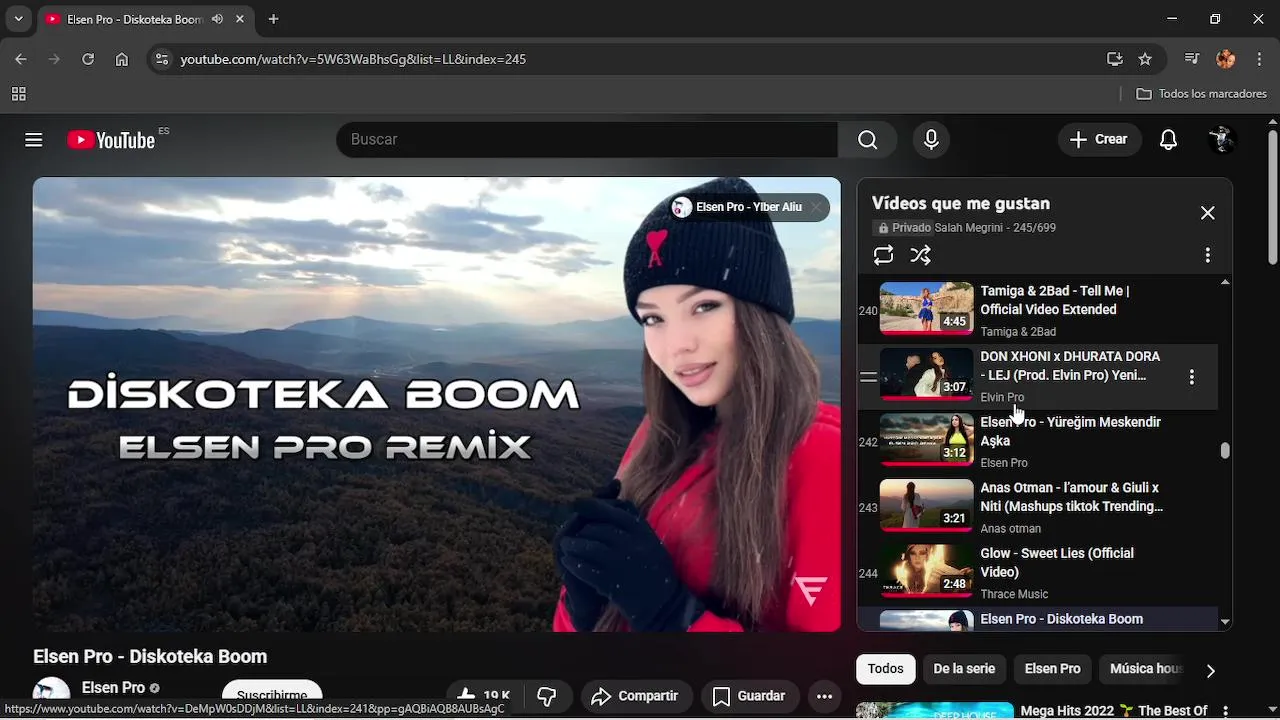The width and height of the screenshot is (1280, 720).
Task: Open the Elsen Pro - Ylber Aliu info card
Action: pos(748,207)
